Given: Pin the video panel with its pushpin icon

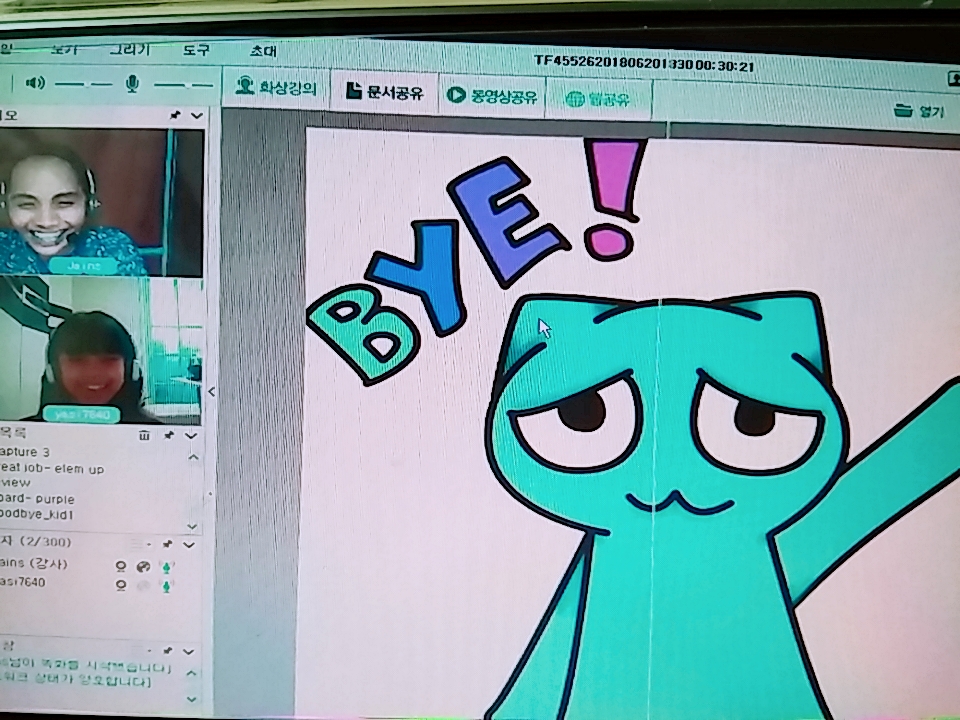Looking at the screenshot, I should 176,116.
